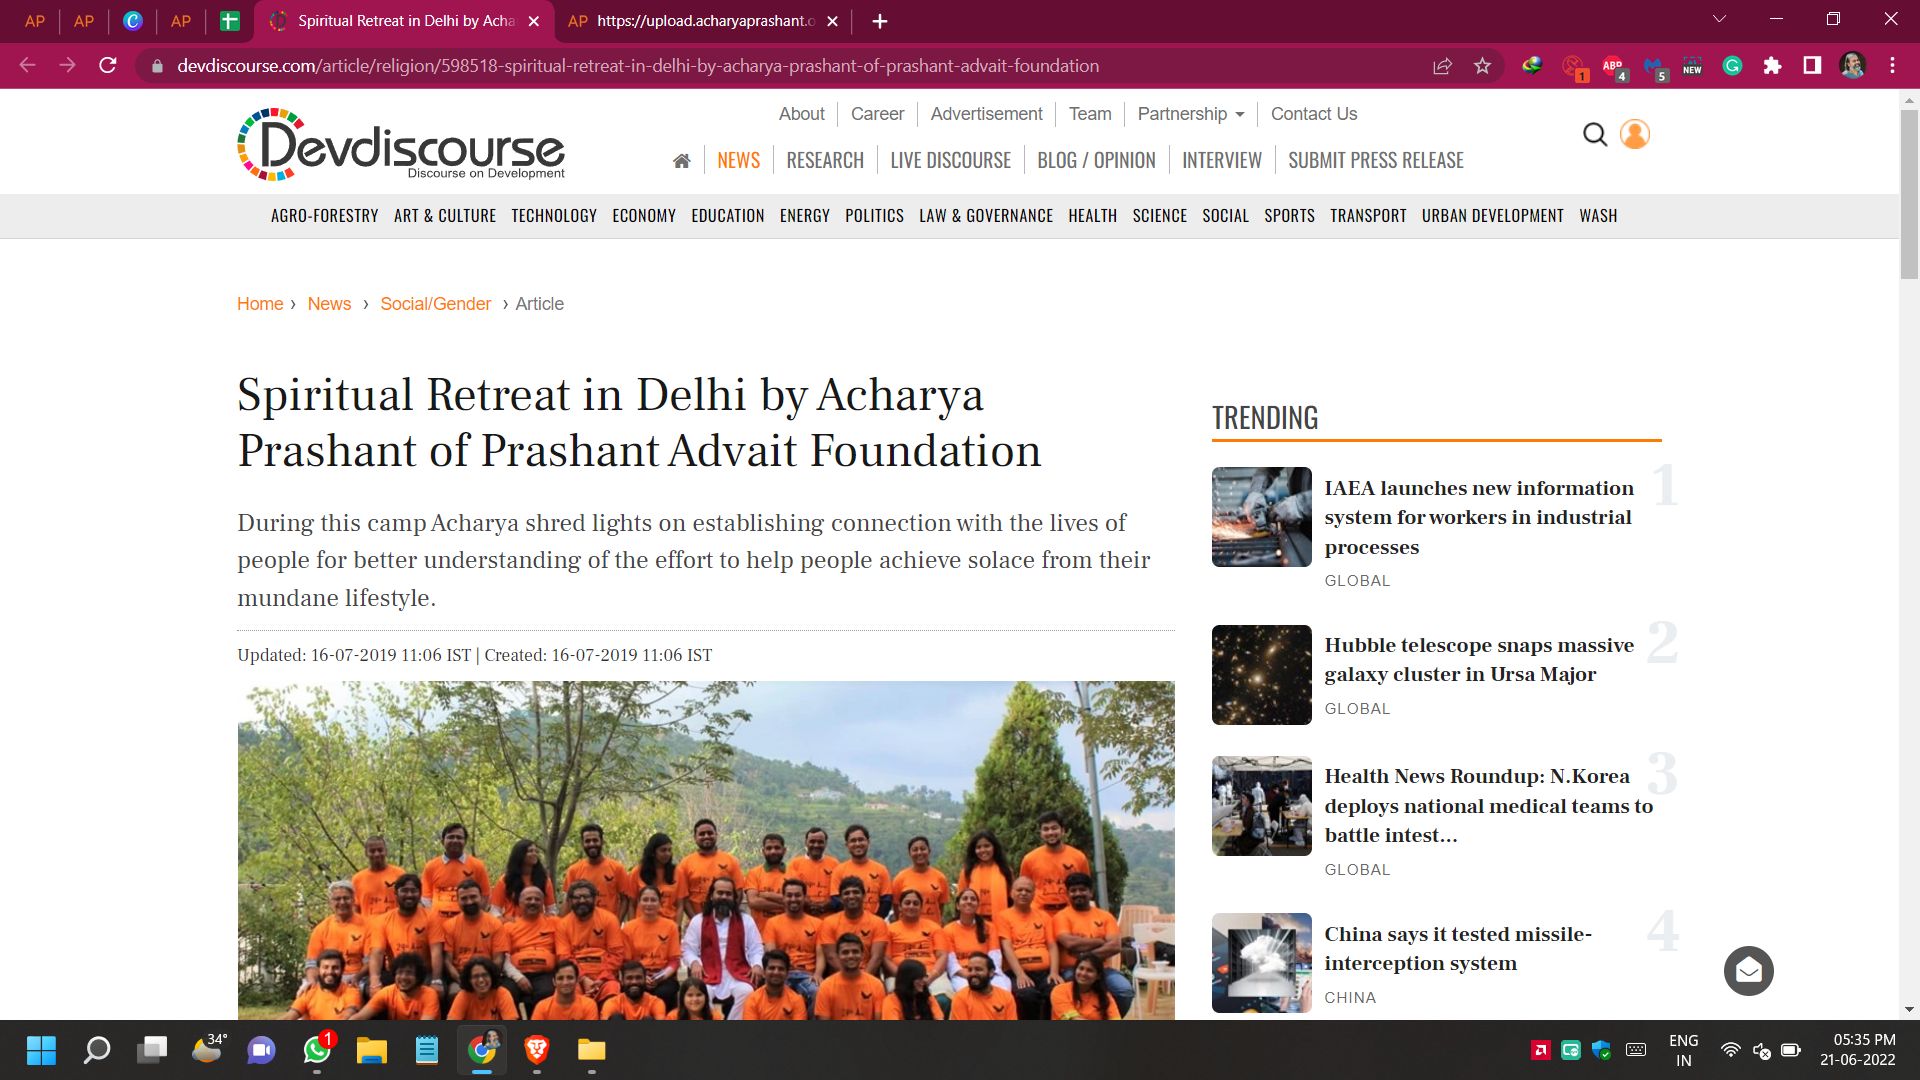Share this page using address bar icon
The width and height of the screenshot is (1920, 1080).
coord(1442,66)
